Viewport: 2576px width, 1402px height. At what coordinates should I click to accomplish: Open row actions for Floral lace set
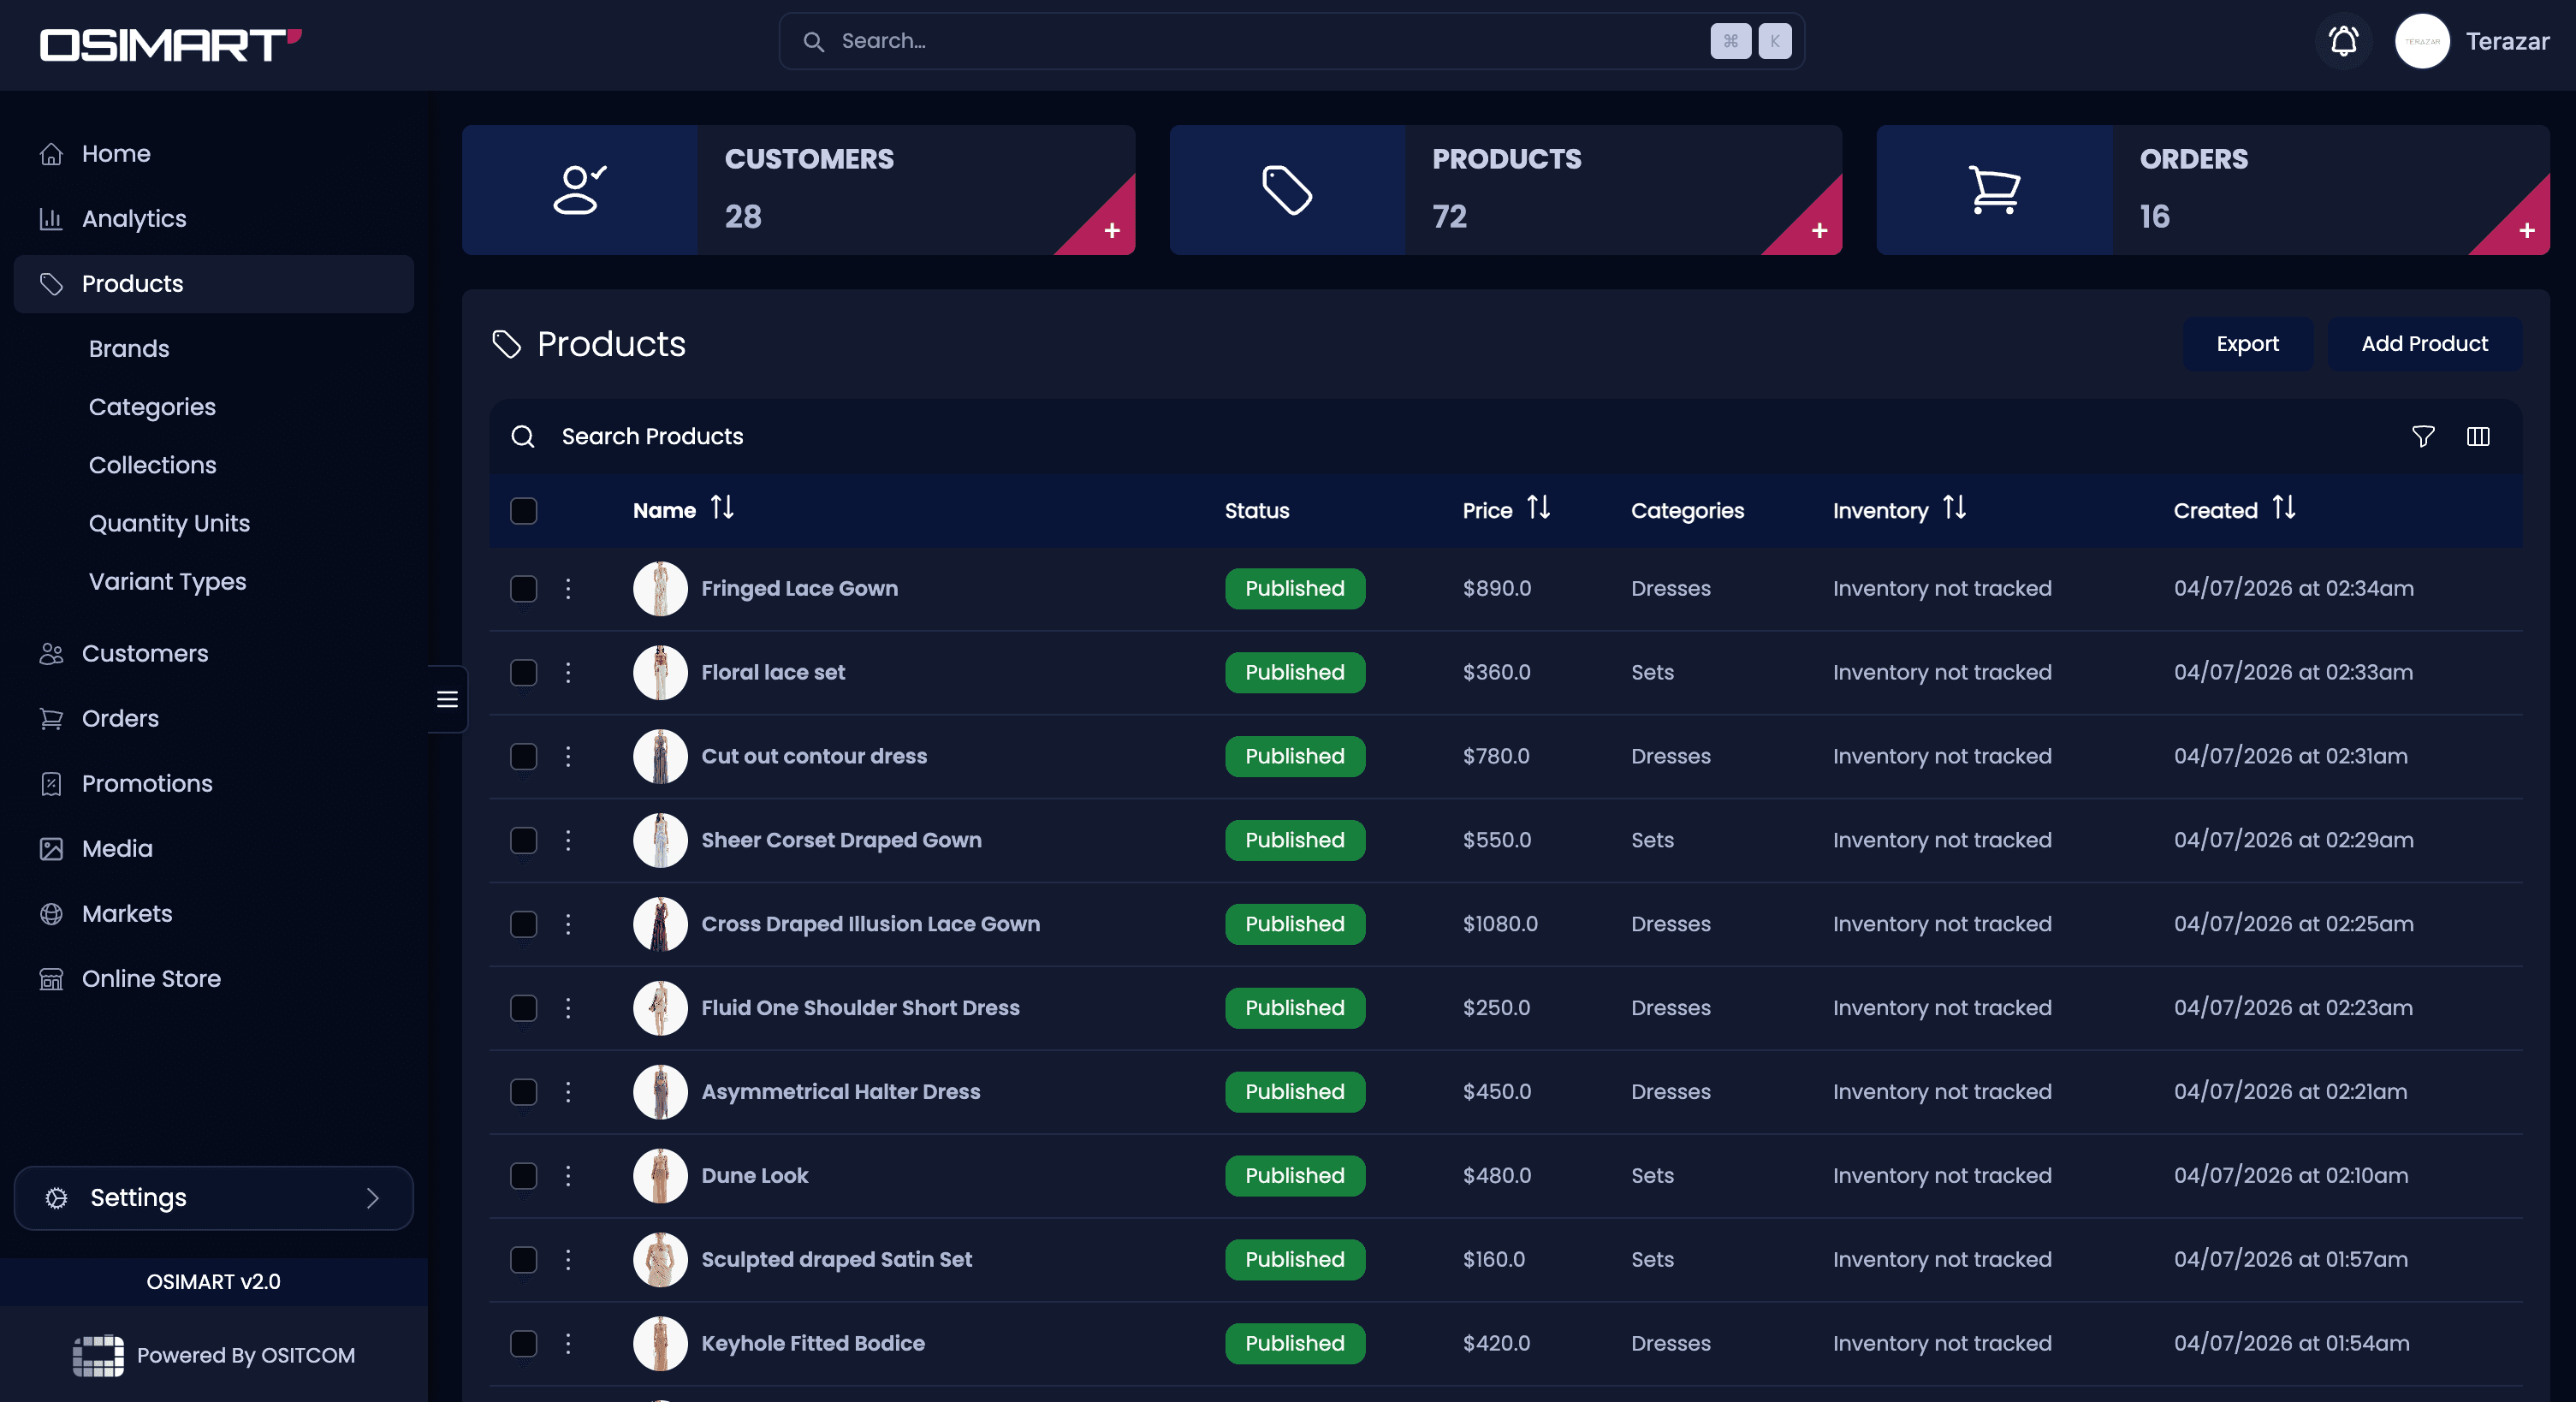[x=568, y=672]
